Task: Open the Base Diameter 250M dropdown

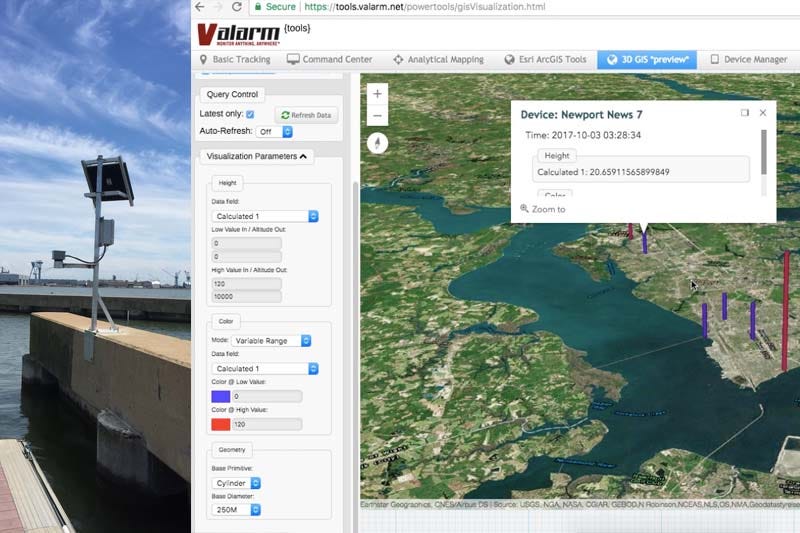Action: coord(236,510)
